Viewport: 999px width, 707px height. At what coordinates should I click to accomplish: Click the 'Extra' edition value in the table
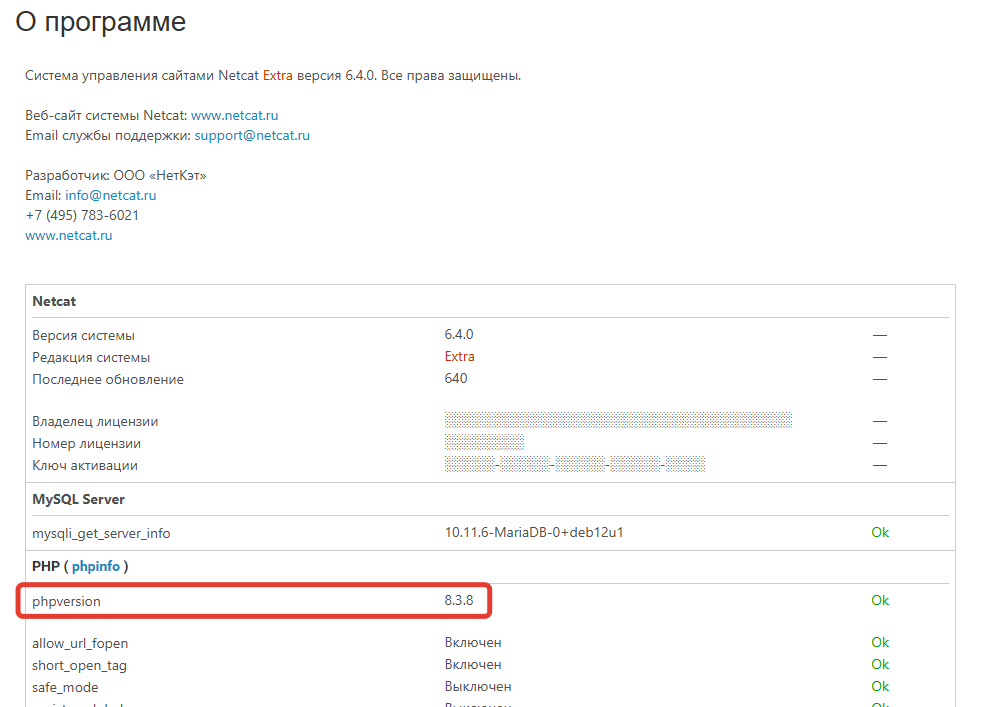pyautogui.click(x=459, y=357)
